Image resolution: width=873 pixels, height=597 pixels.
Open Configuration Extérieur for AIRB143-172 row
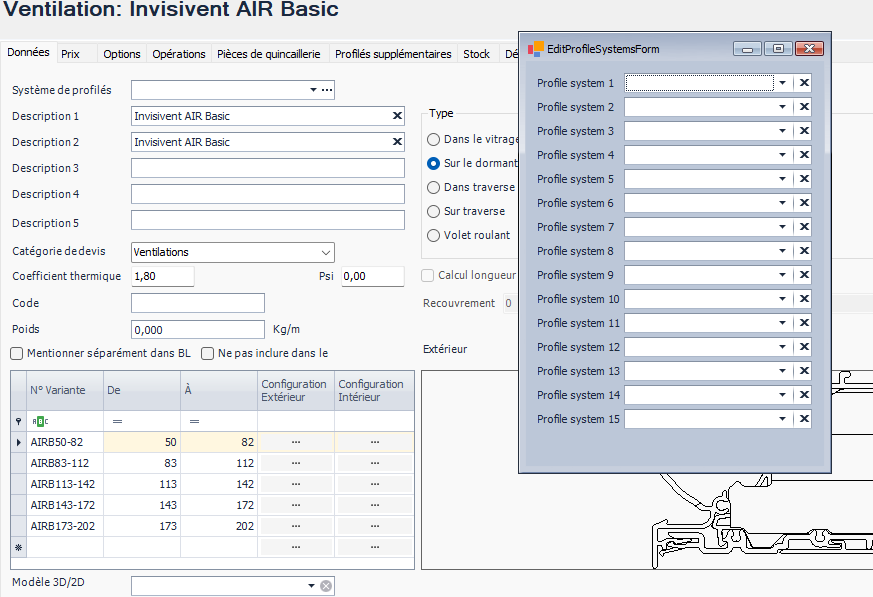pyautogui.click(x=296, y=505)
